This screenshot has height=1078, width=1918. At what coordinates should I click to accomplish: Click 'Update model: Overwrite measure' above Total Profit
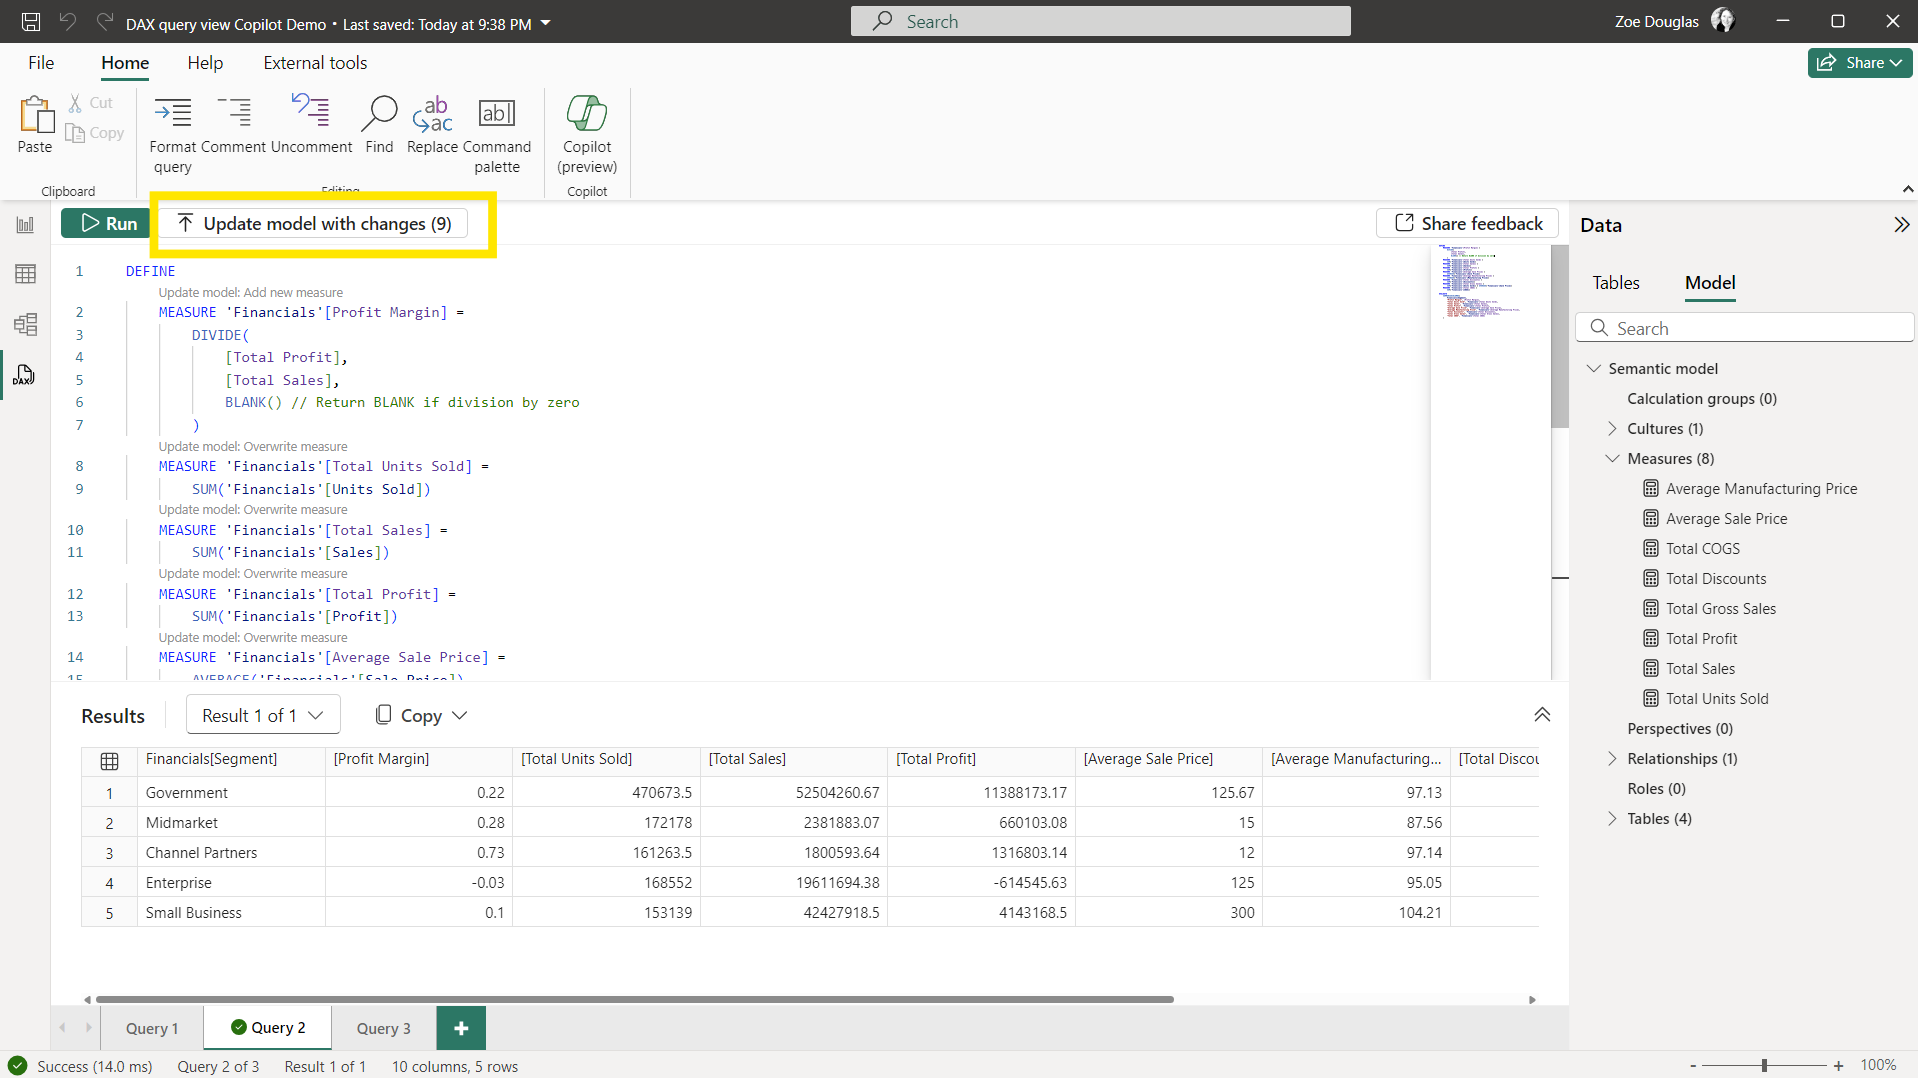click(253, 573)
